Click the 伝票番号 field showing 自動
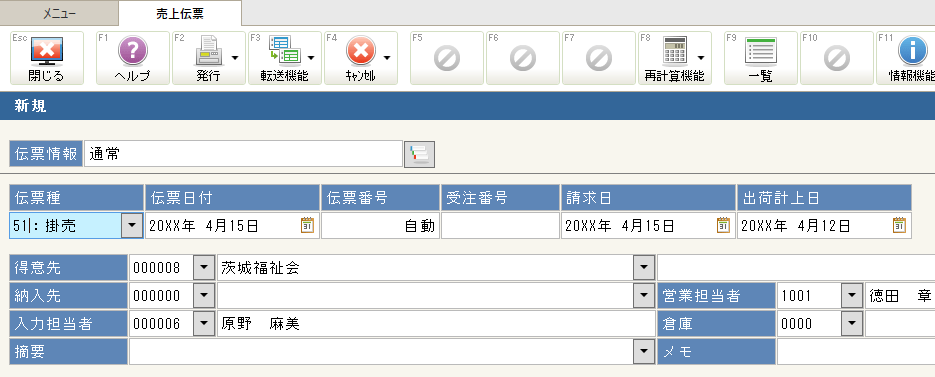 tap(380, 225)
